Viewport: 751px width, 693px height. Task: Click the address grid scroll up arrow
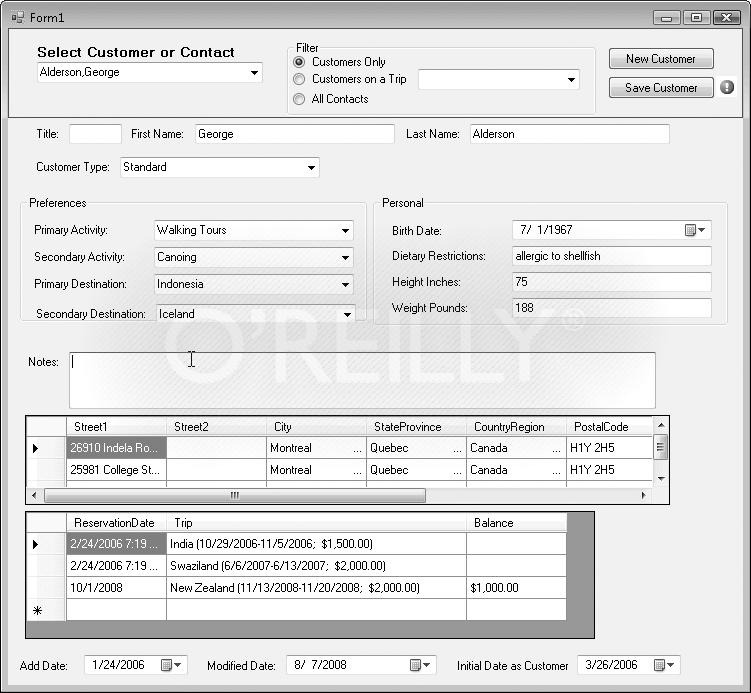click(x=661, y=425)
